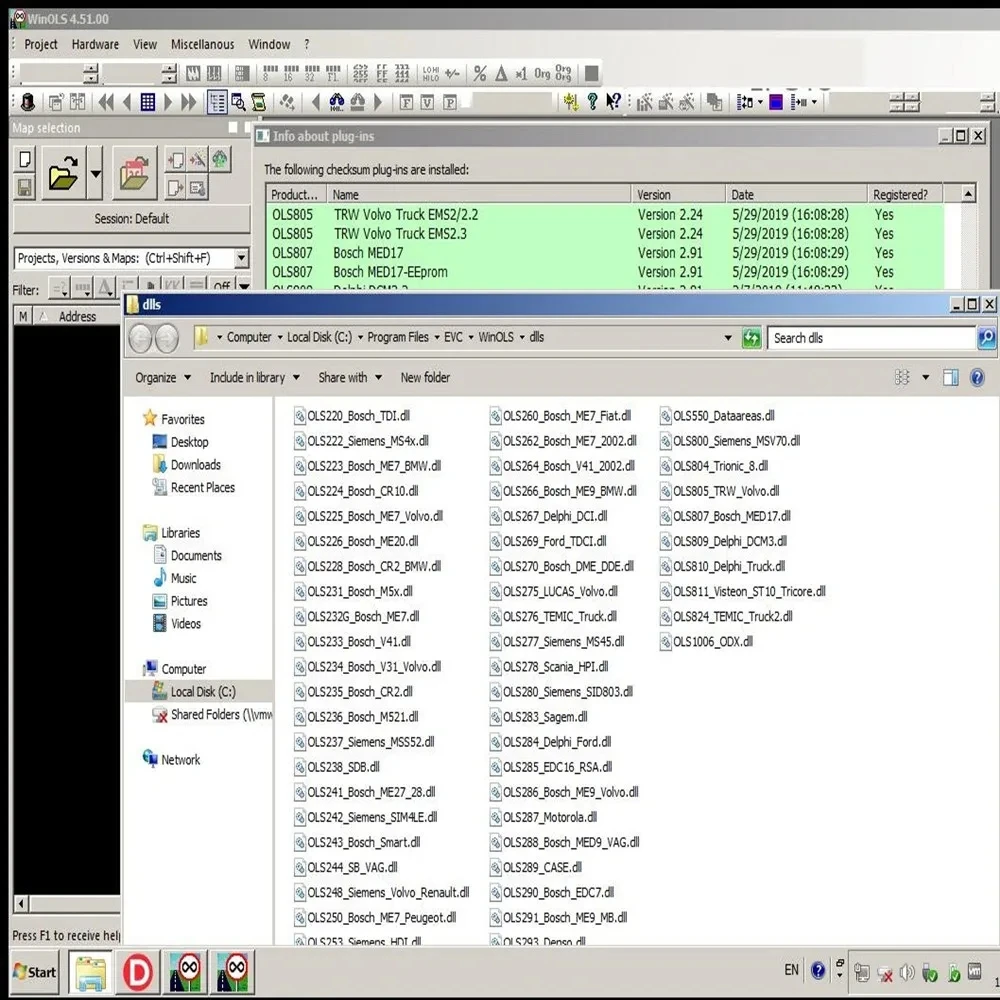The width and height of the screenshot is (1000, 1000).
Task: Open the dropdown arrow beside open-project icon
Action: pyautogui.click(x=95, y=174)
